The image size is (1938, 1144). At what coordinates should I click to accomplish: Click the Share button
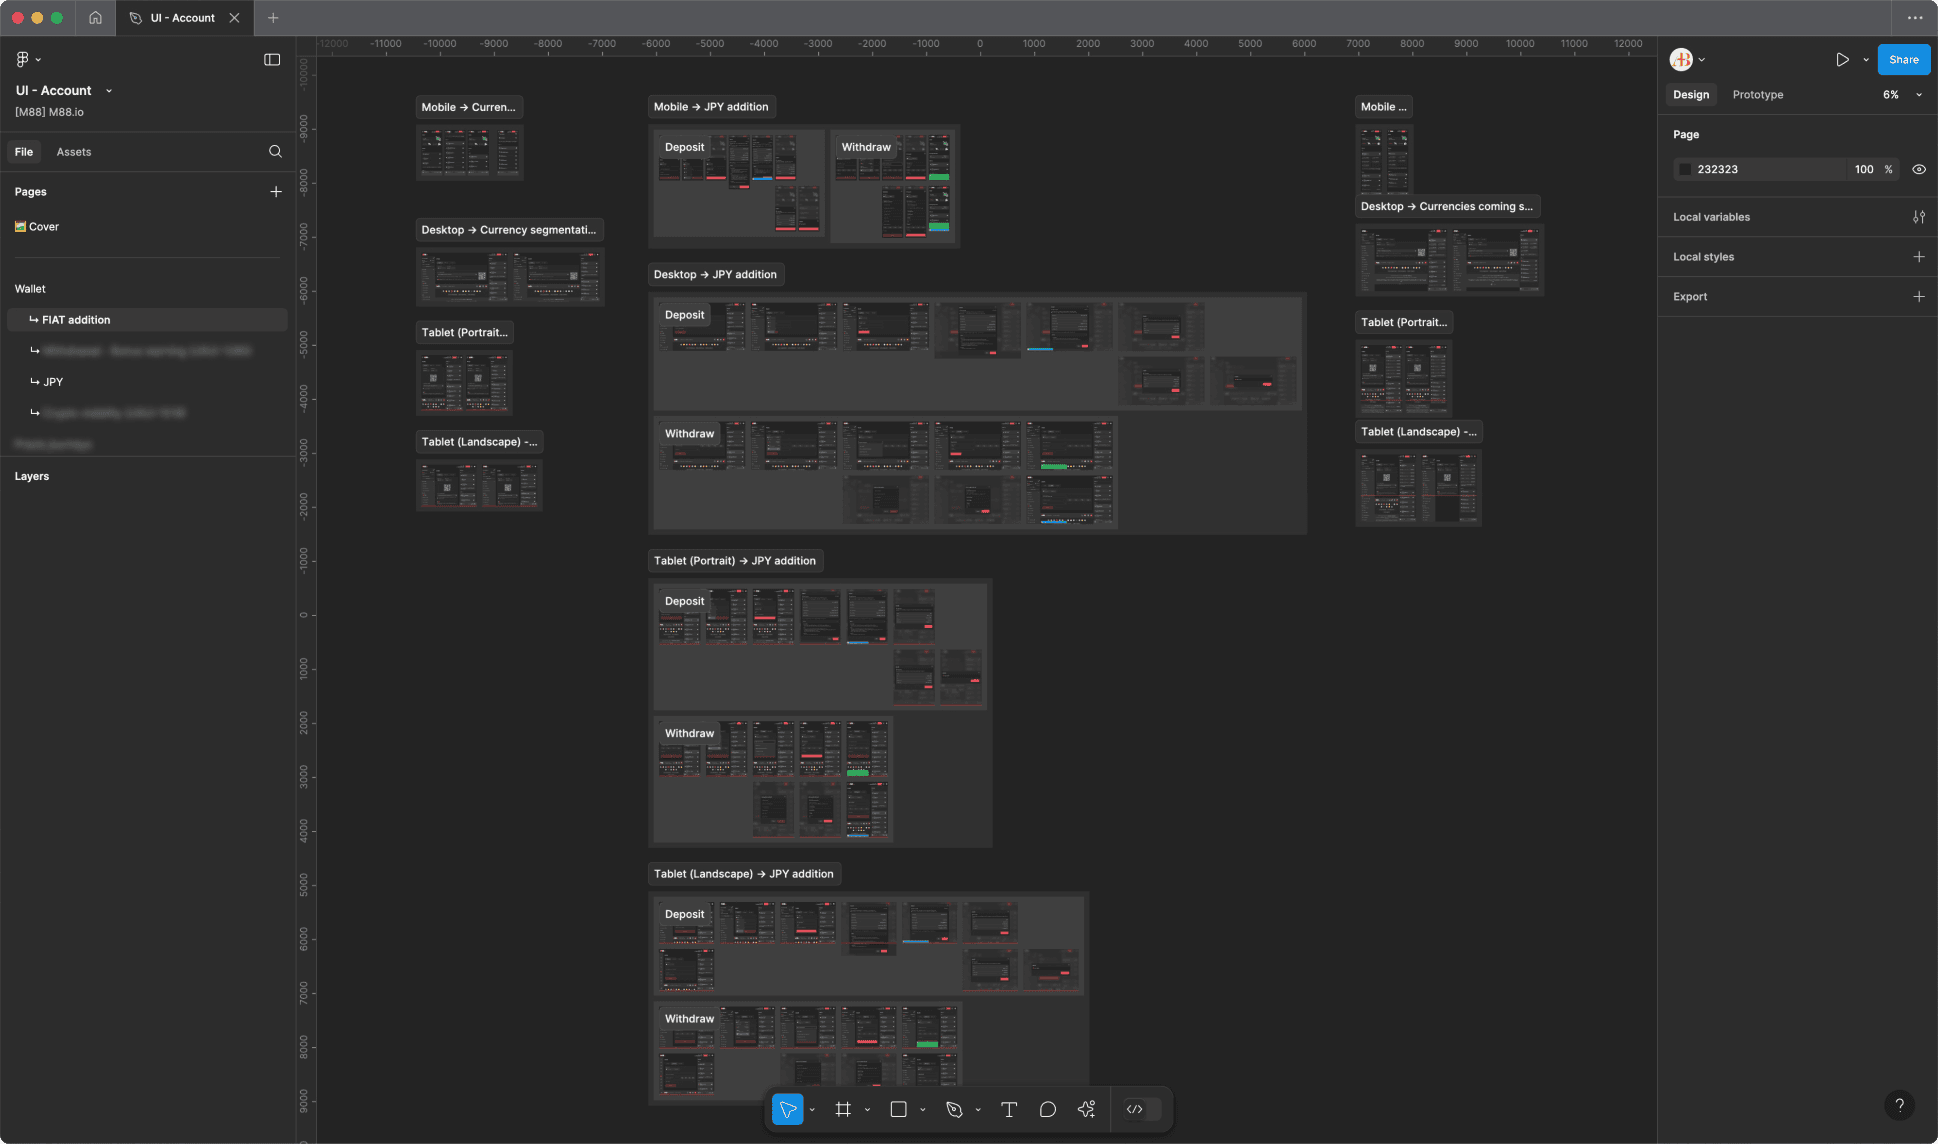tap(1903, 59)
